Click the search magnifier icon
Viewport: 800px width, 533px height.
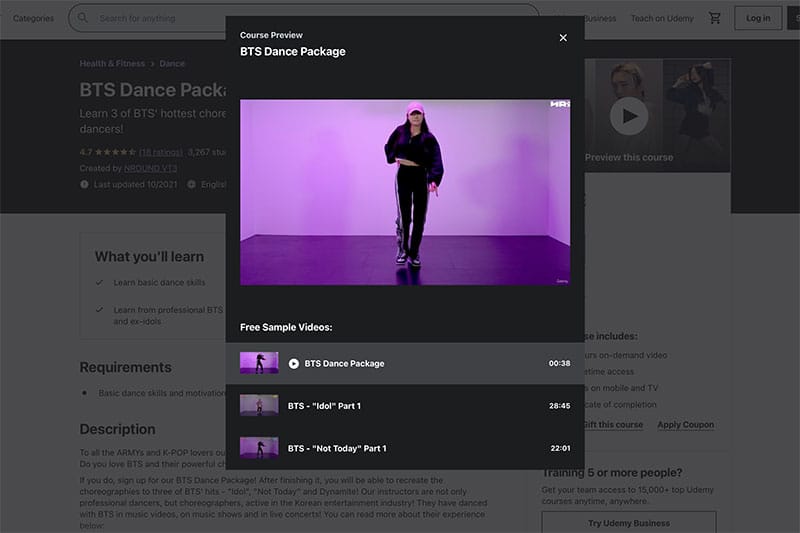click(x=83, y=18)
